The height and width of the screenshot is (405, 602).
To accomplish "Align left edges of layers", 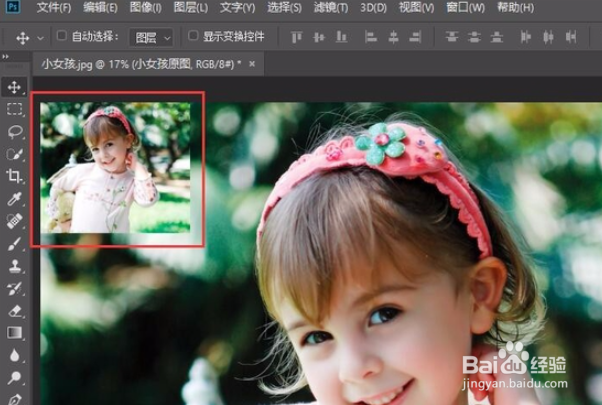I will coord(370,37).
